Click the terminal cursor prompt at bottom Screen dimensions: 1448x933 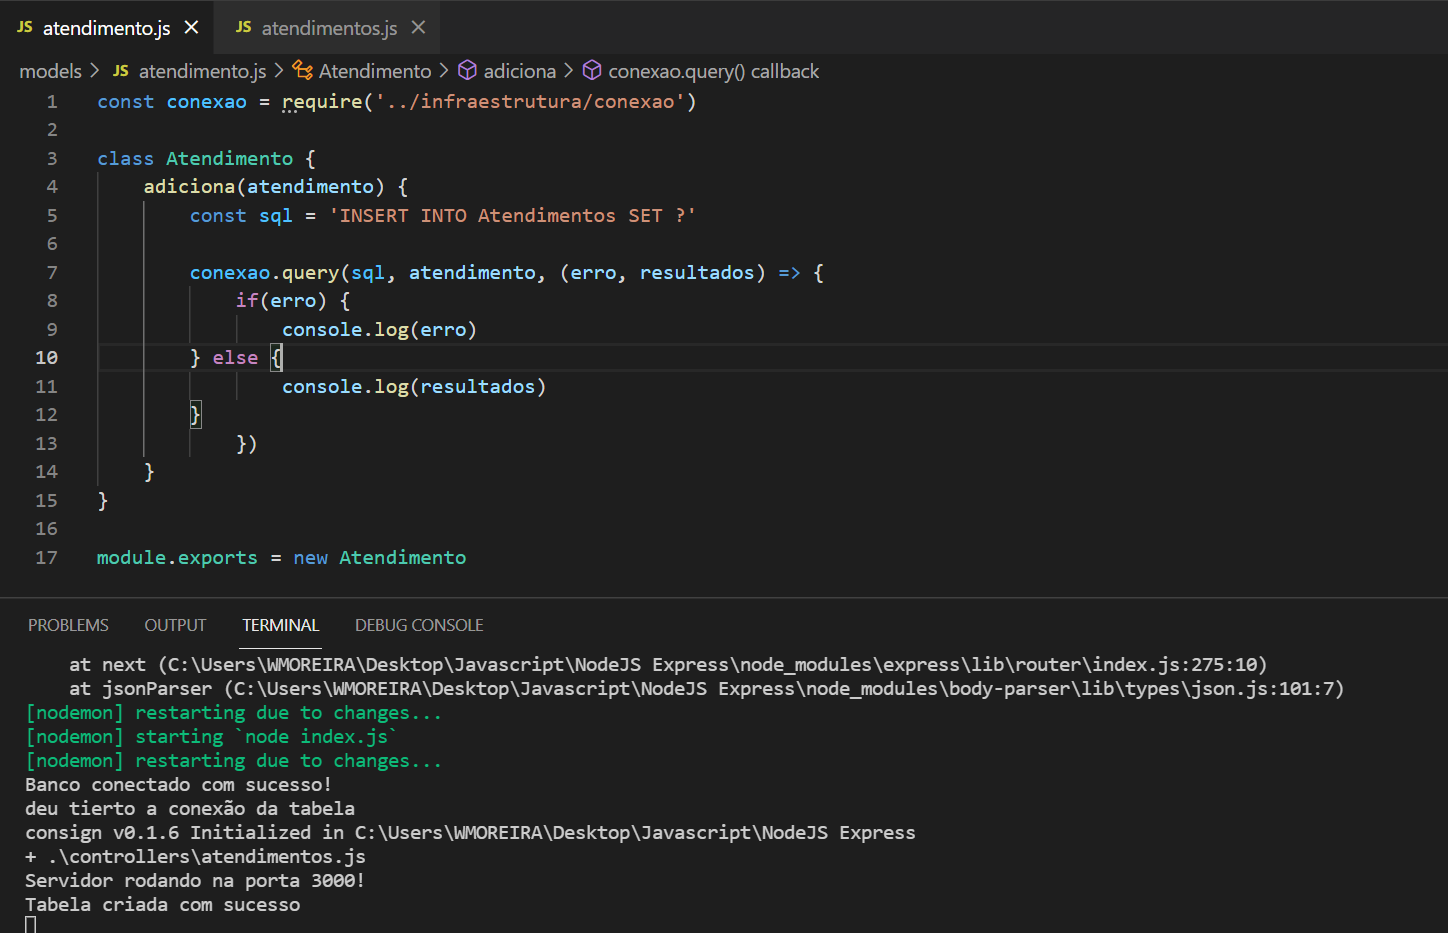tap(31, 925)
